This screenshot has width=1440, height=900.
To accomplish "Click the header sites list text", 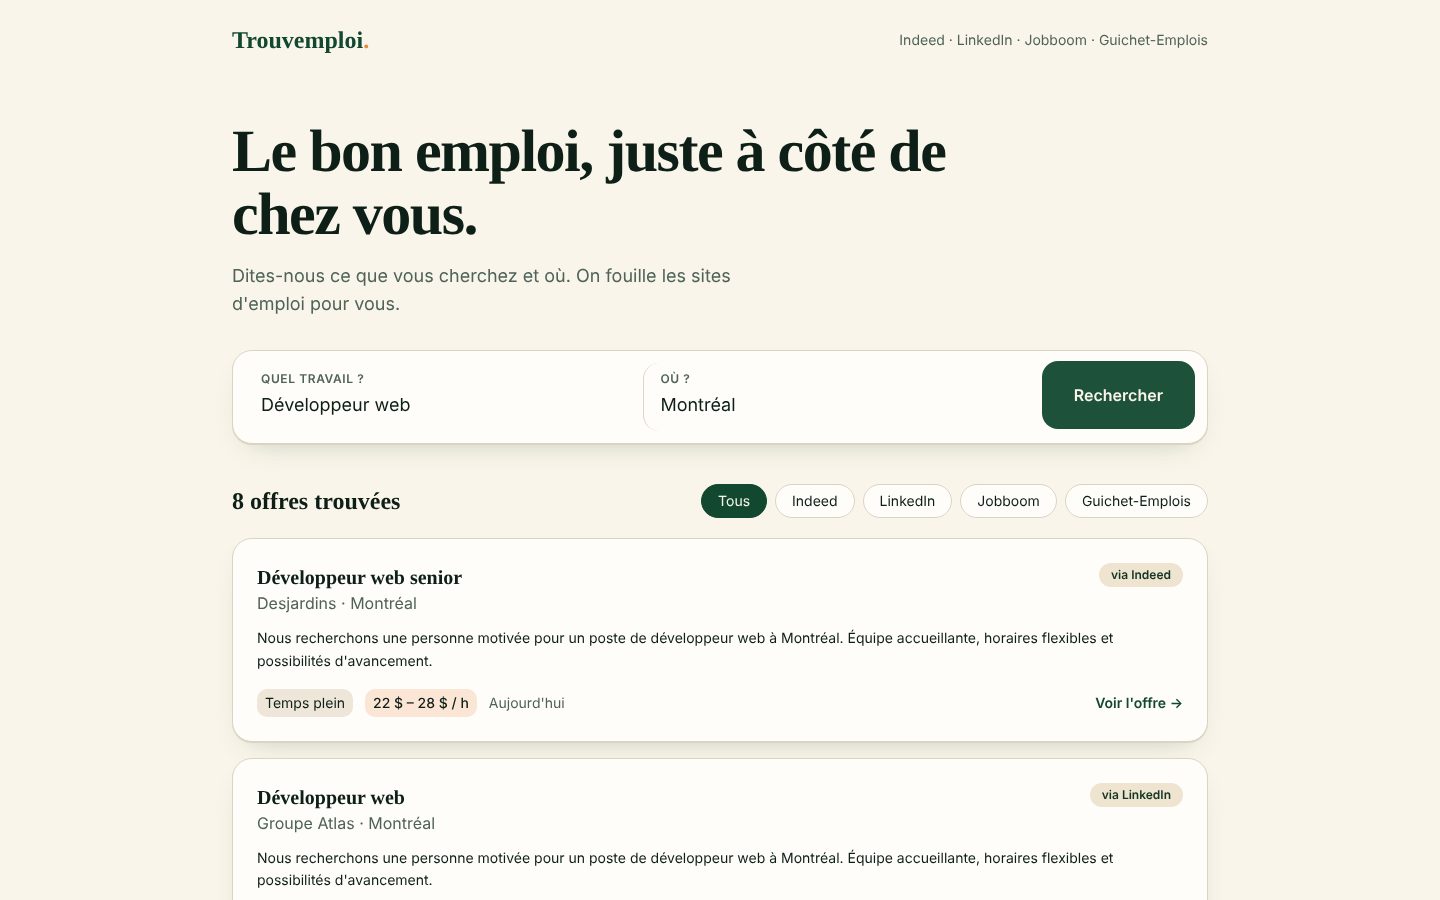I will [x=1053, y=40].
